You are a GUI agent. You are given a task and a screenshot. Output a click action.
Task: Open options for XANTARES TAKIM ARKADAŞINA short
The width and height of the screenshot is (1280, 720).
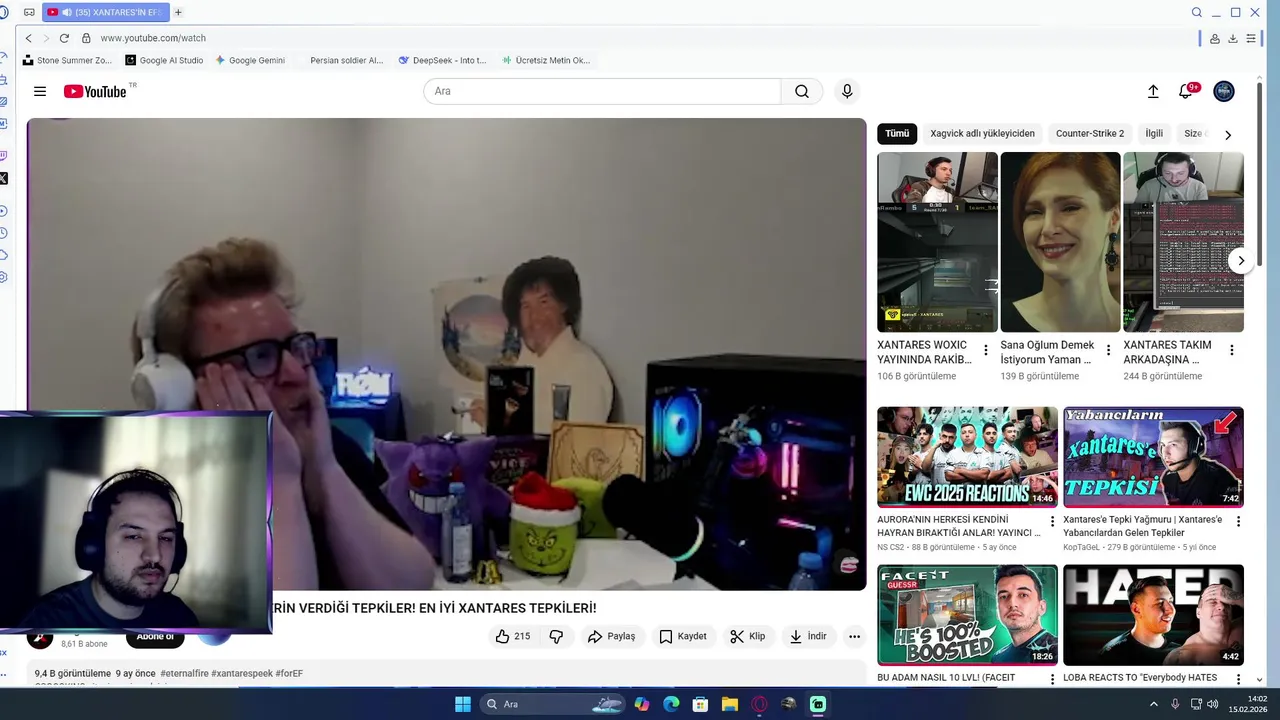(x=1232, y=350)
